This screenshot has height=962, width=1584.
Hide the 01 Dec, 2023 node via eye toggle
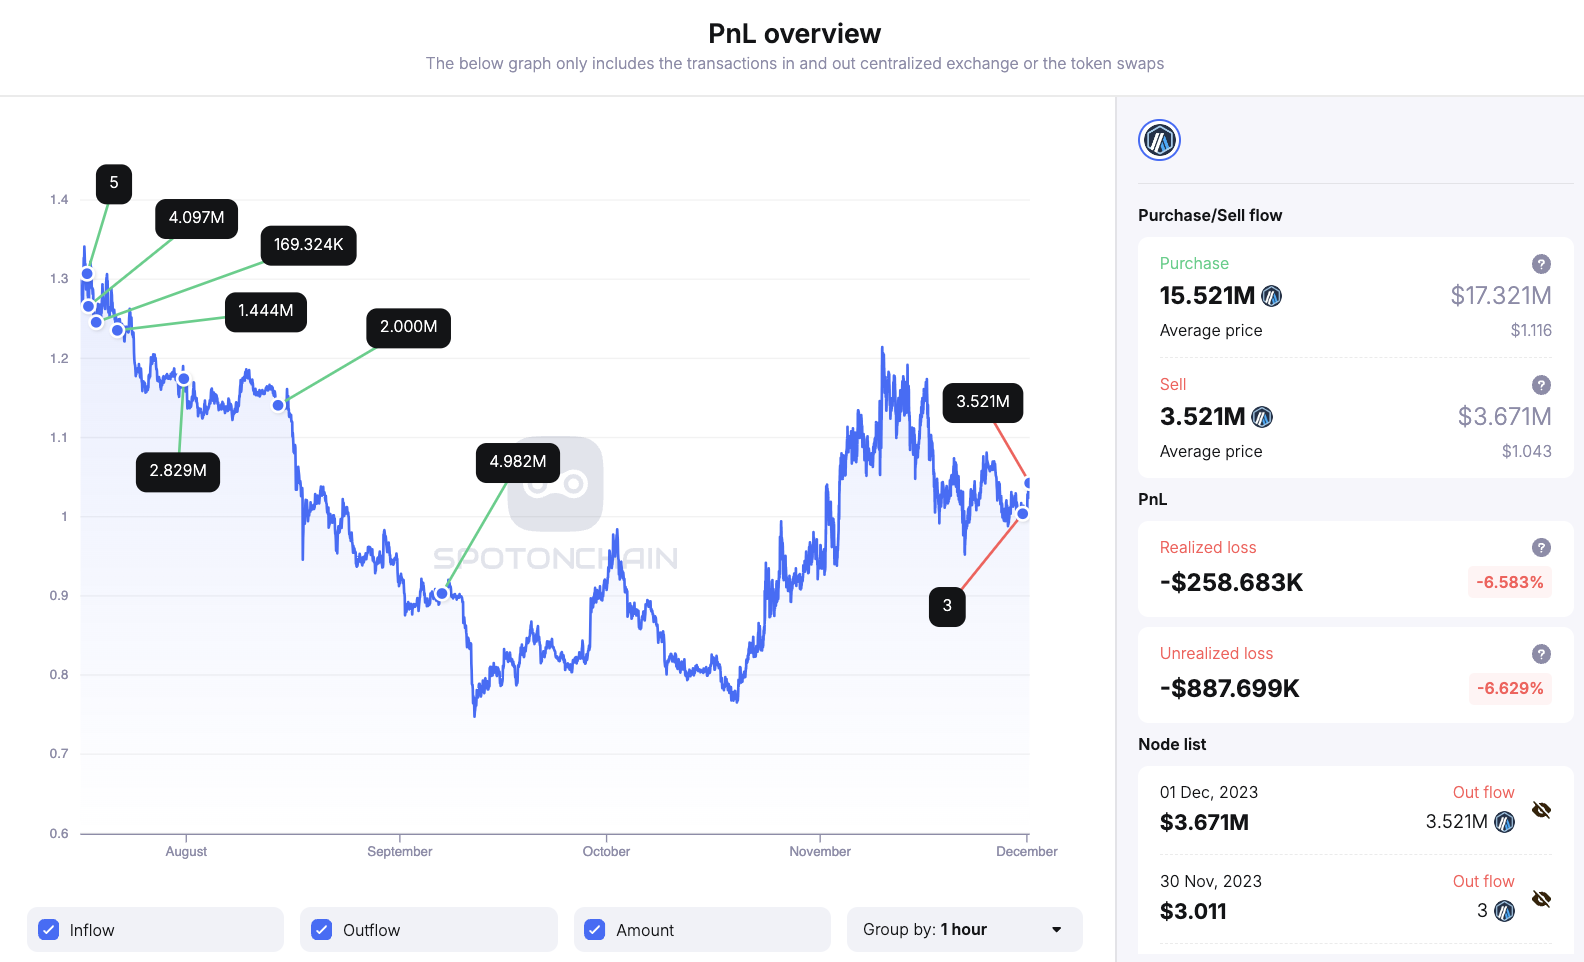(x=1542, y=810)
